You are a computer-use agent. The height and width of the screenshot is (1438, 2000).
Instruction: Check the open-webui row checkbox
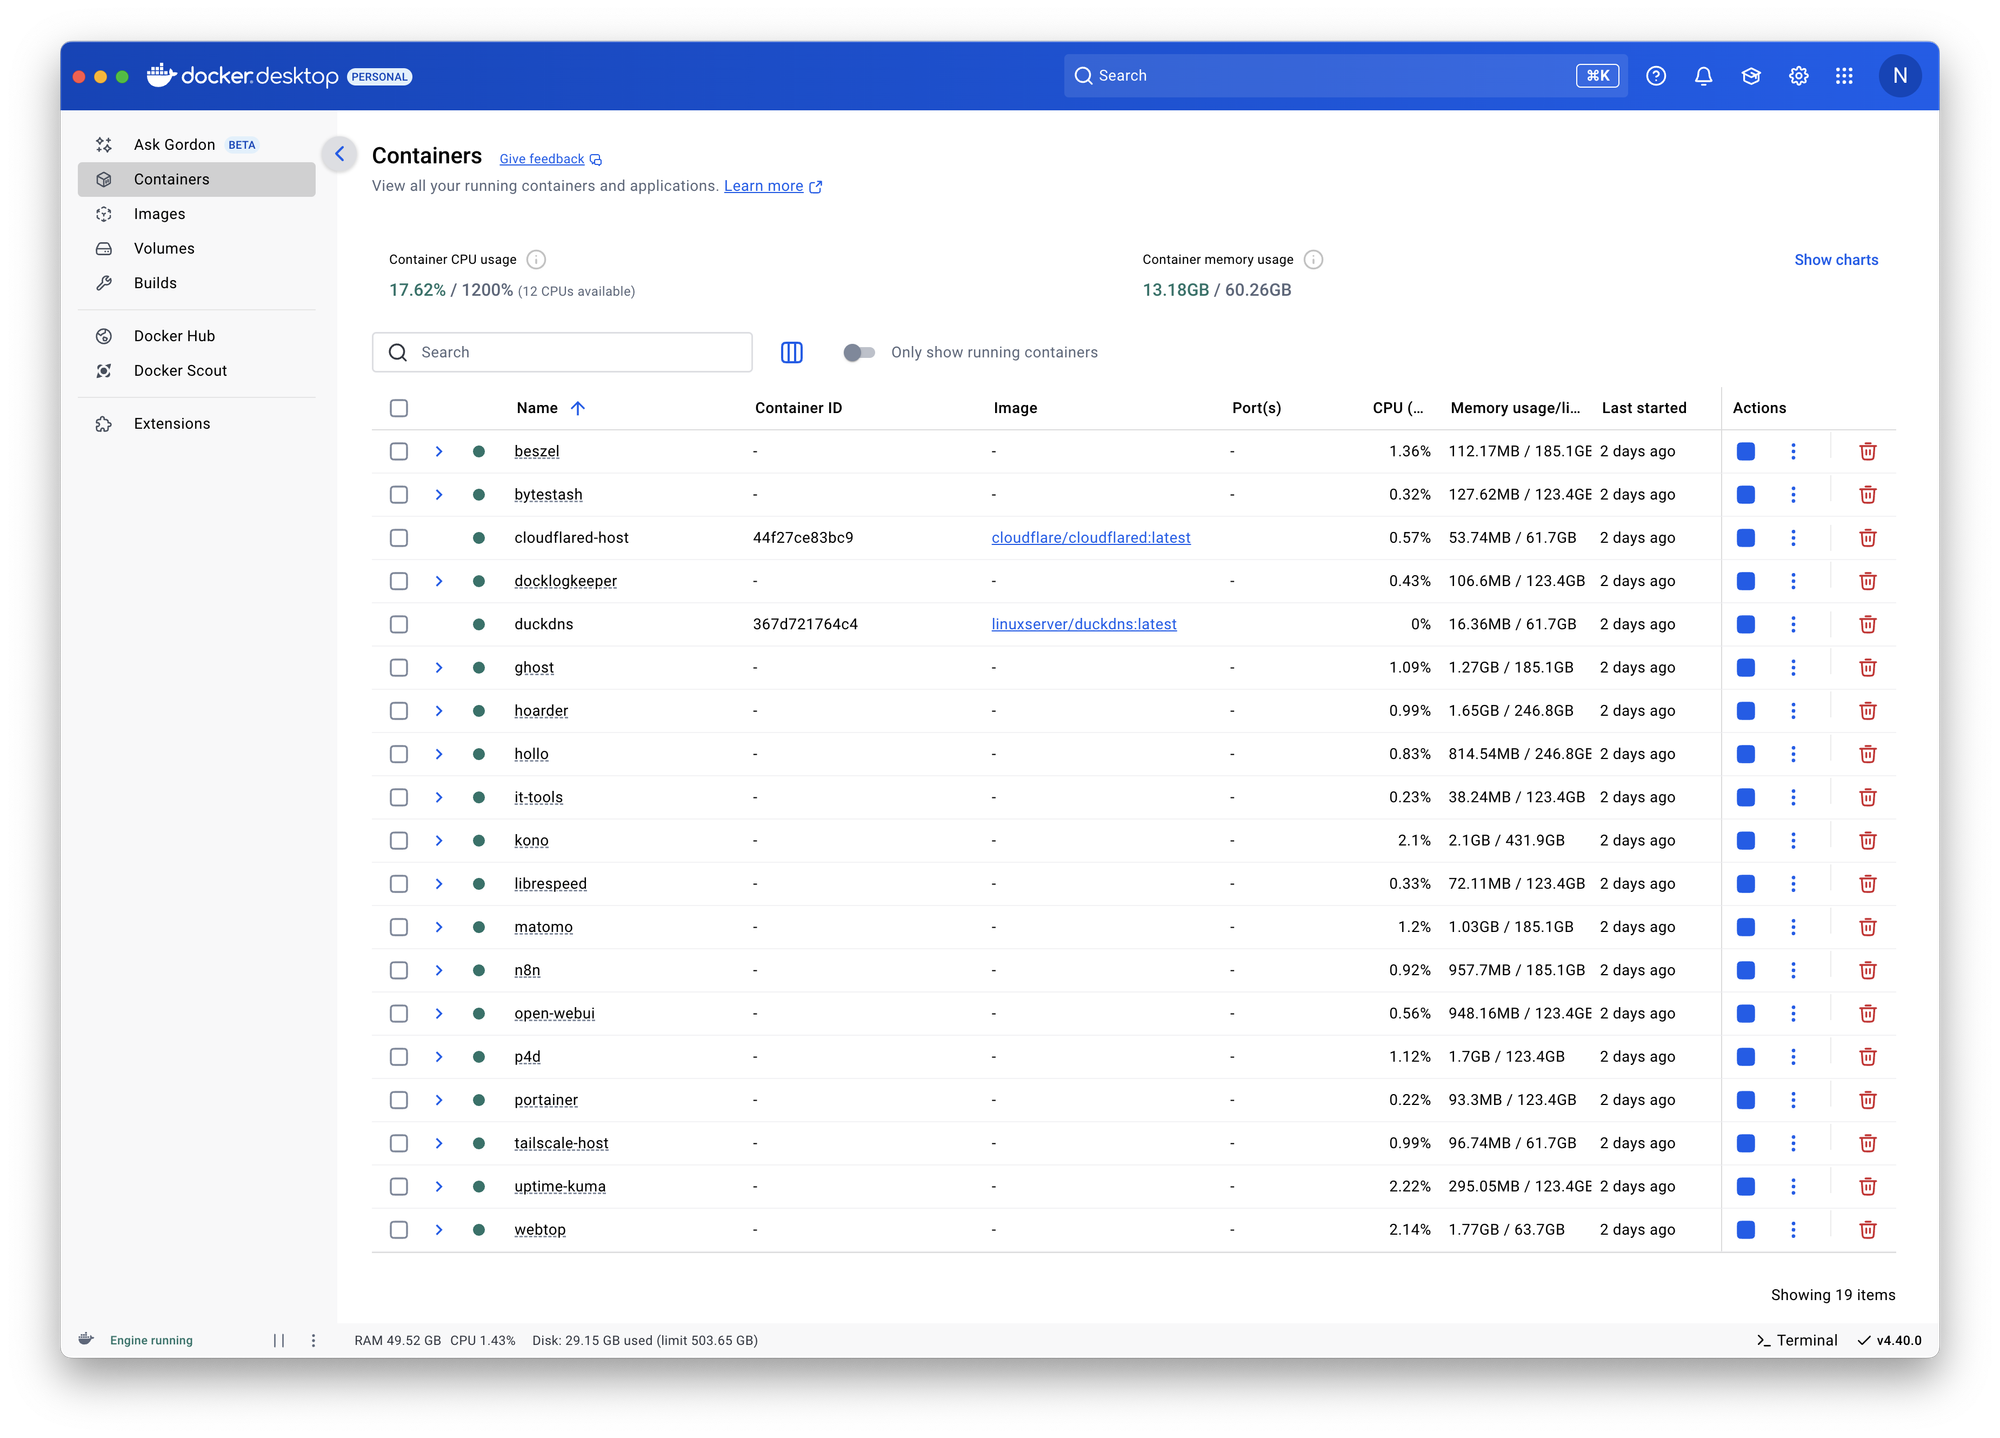pyautogui.click(x=399, y=1013)
